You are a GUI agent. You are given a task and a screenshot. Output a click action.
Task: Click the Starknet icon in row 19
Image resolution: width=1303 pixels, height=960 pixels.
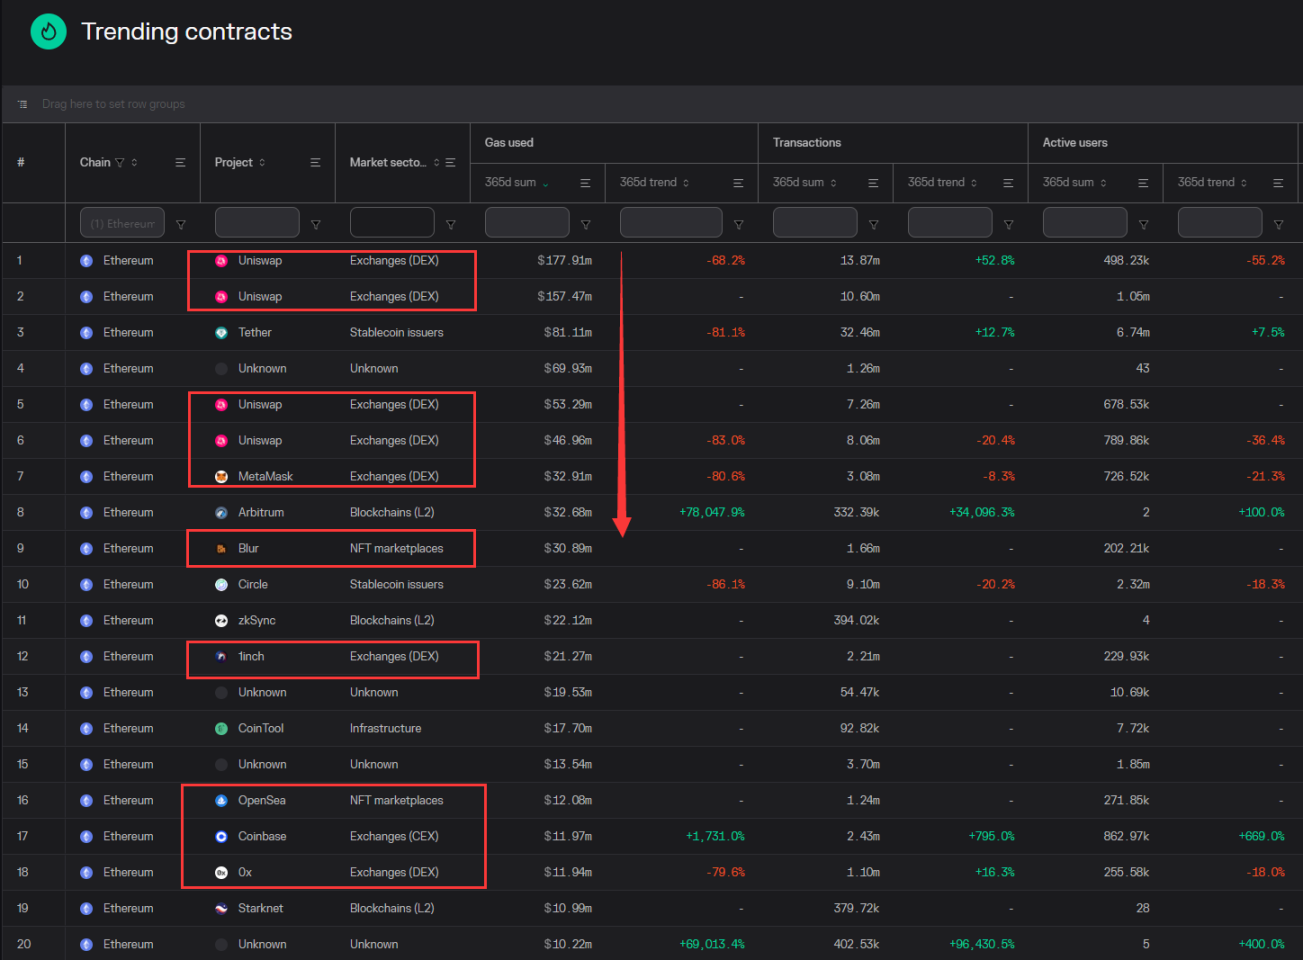221,909
